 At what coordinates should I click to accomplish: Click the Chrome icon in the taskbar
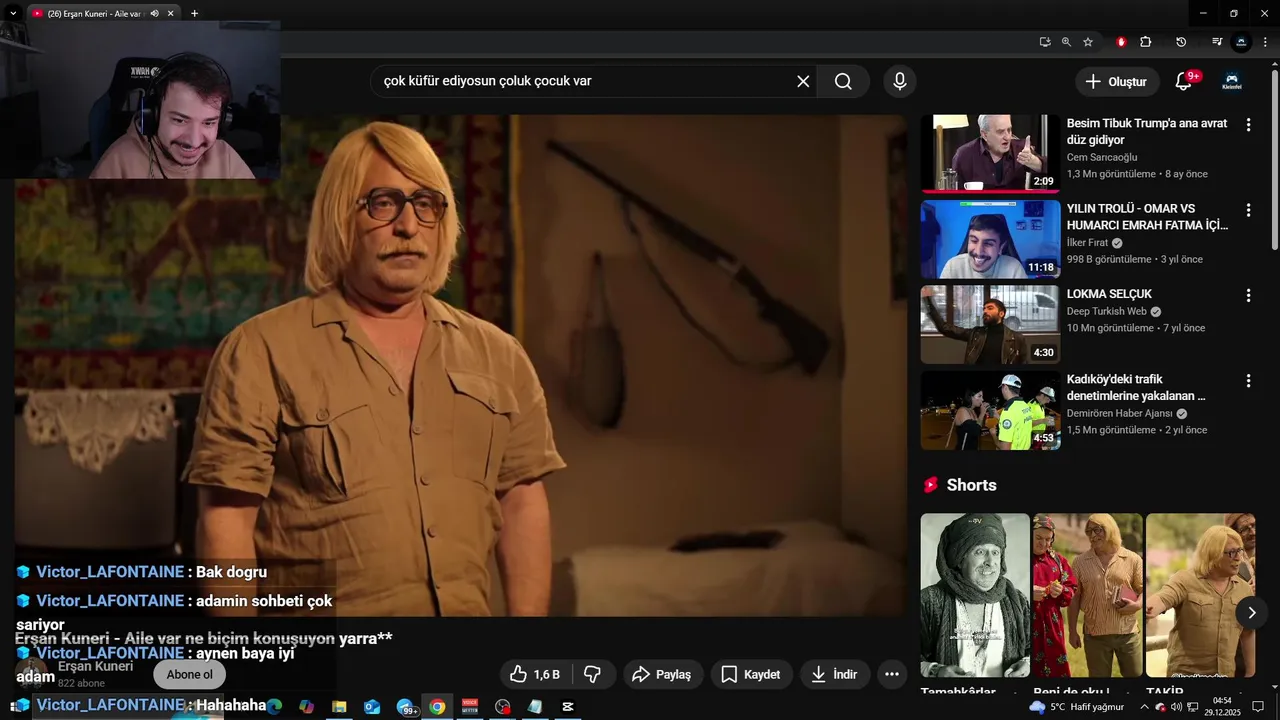437,706
